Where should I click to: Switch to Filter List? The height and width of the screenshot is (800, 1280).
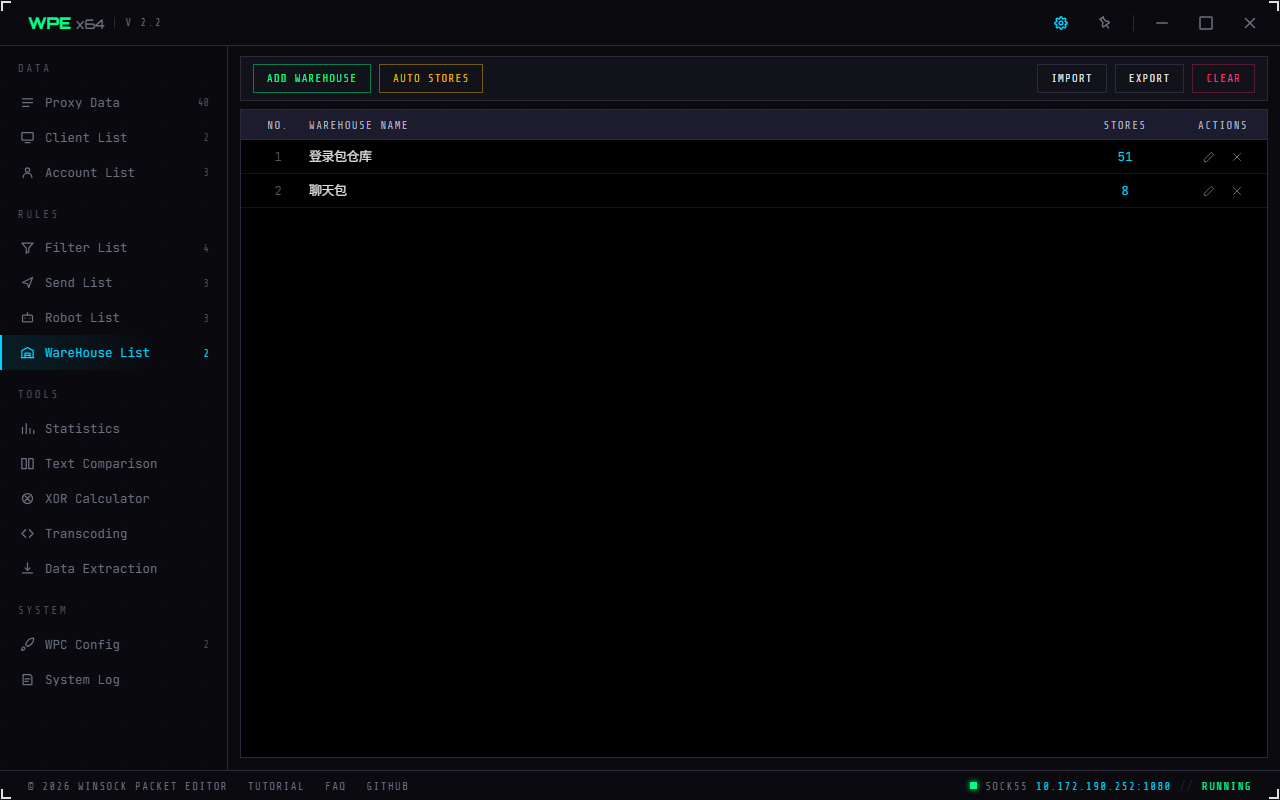pyautogui.click(x=114, y=248)
